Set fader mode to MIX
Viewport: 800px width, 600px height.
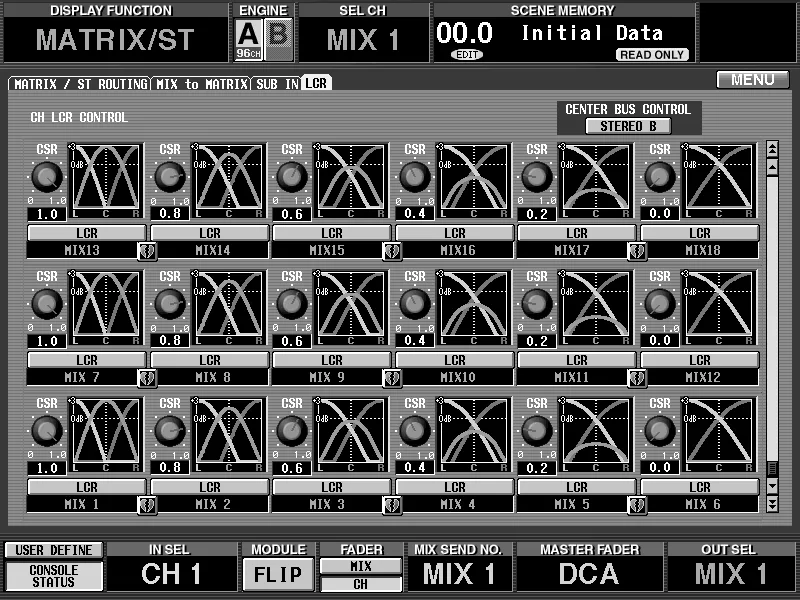[361, 566]
